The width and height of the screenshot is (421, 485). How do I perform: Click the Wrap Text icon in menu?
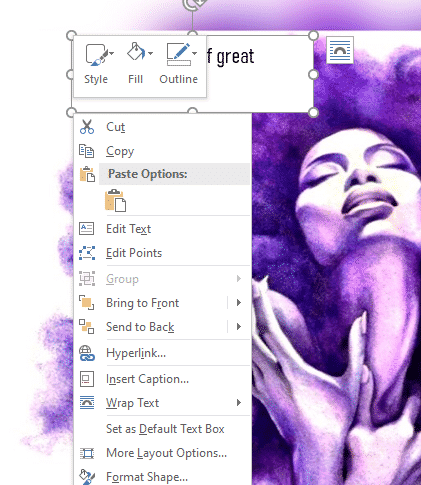point(87,403)
